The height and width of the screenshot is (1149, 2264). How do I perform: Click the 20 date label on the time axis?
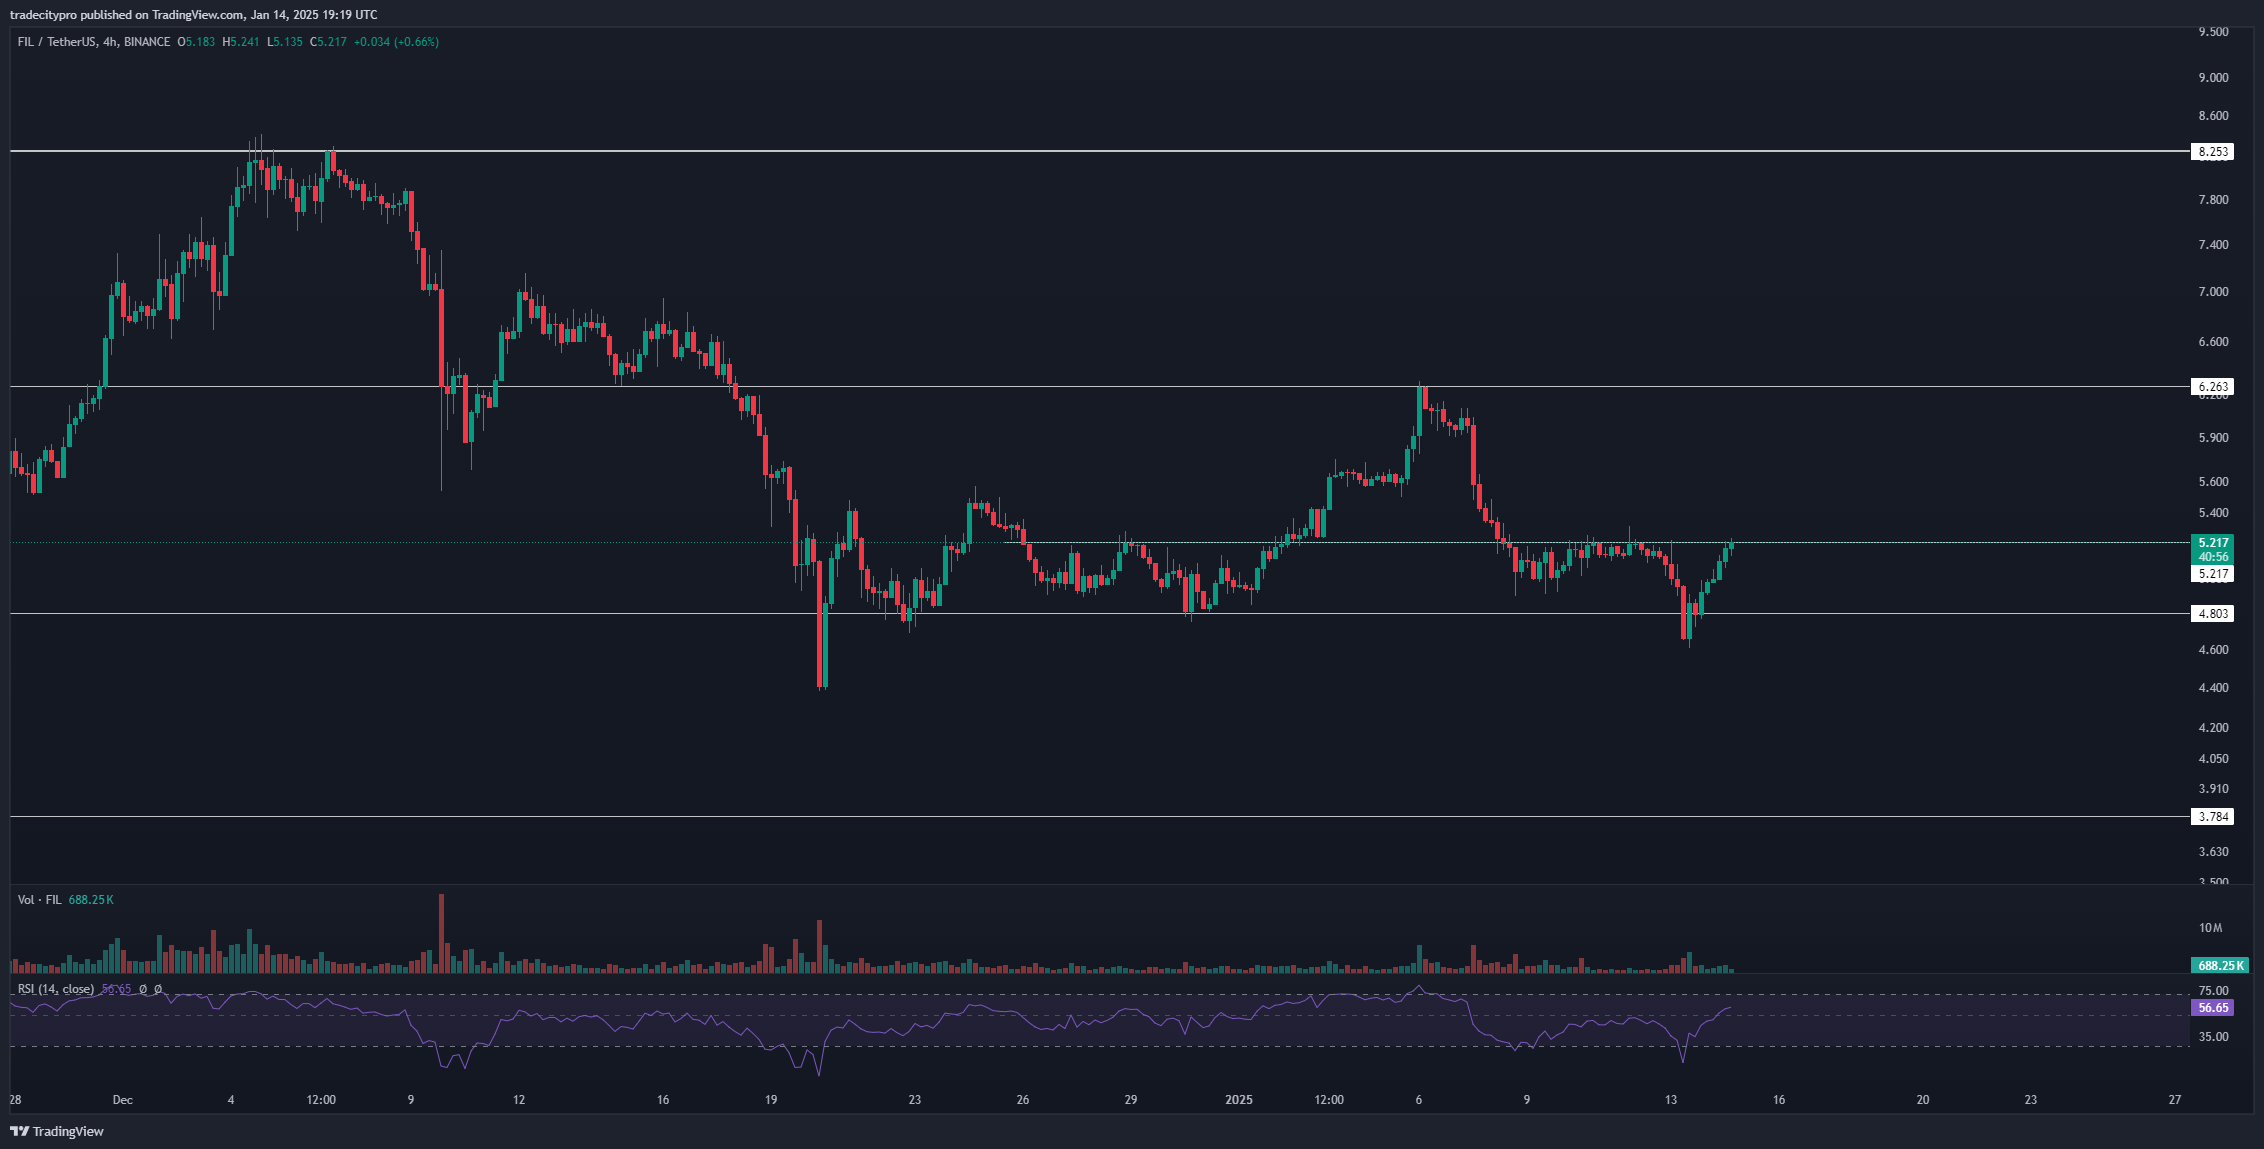(x=1923, y=1100)
